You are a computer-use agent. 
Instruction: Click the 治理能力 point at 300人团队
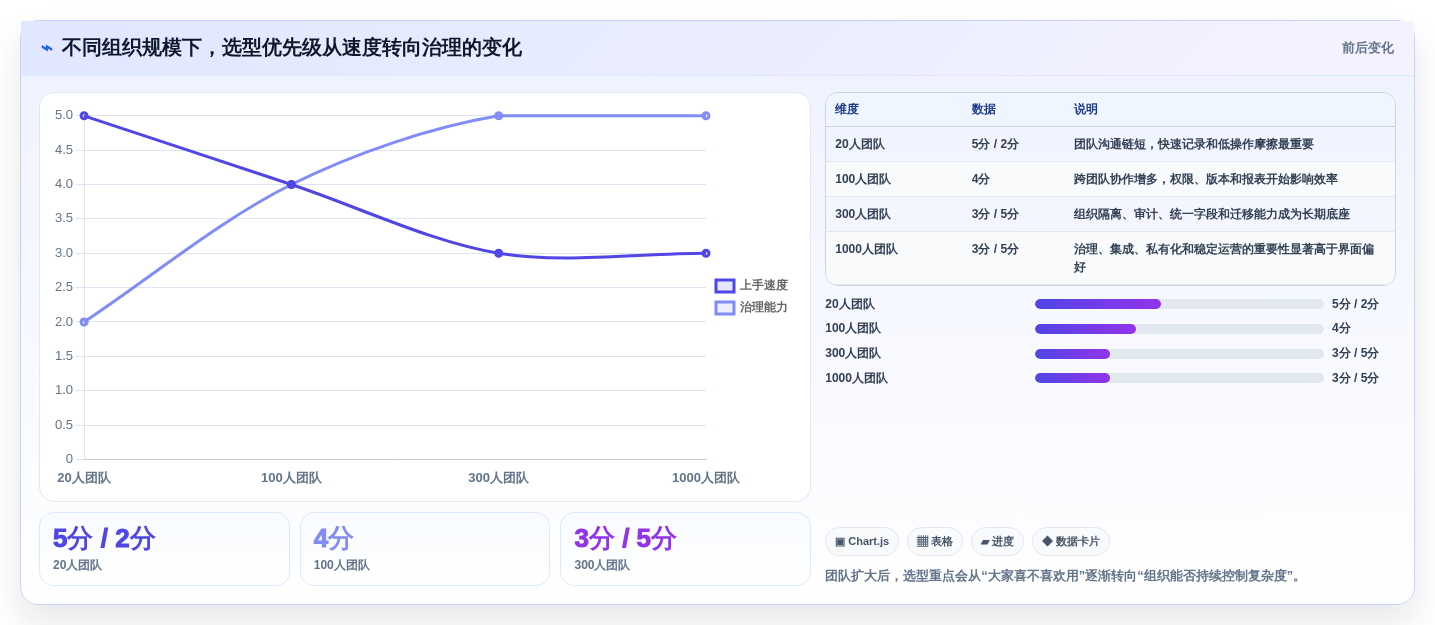point(499,116)
